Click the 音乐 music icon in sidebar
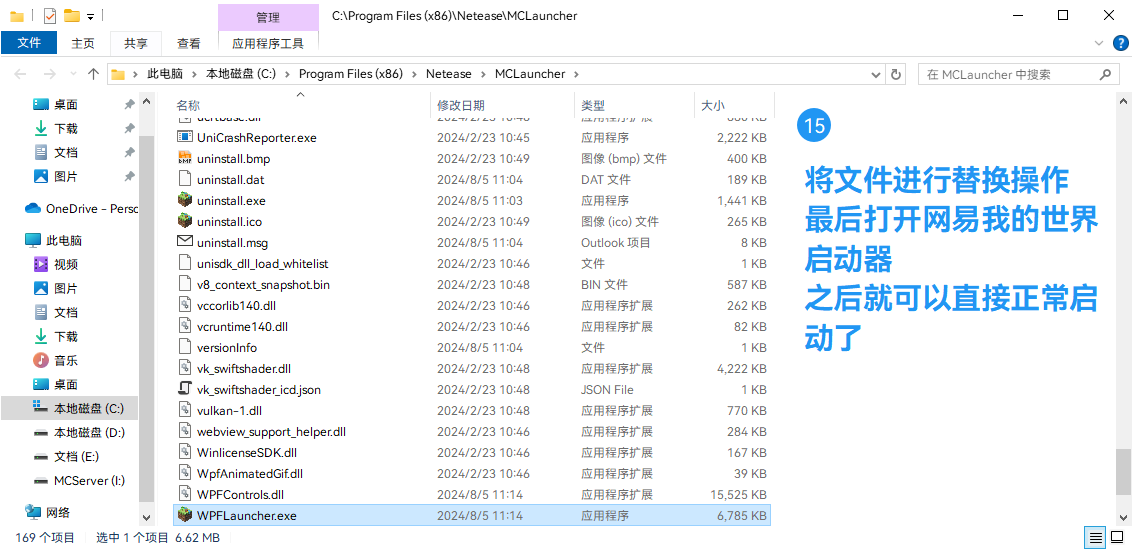 [x=41, y=360]
